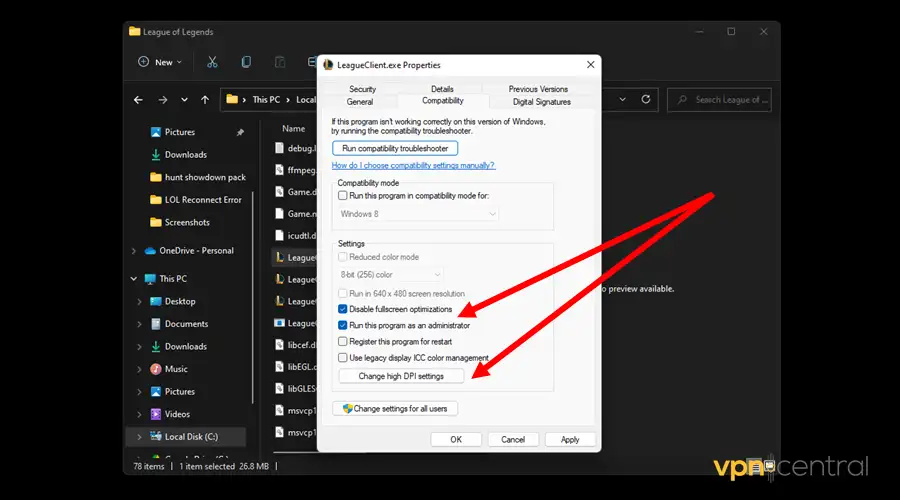Click Run in 640 x 480 screen resolution checkbox
Screen dimensions: 900x500
pos(343,293)
